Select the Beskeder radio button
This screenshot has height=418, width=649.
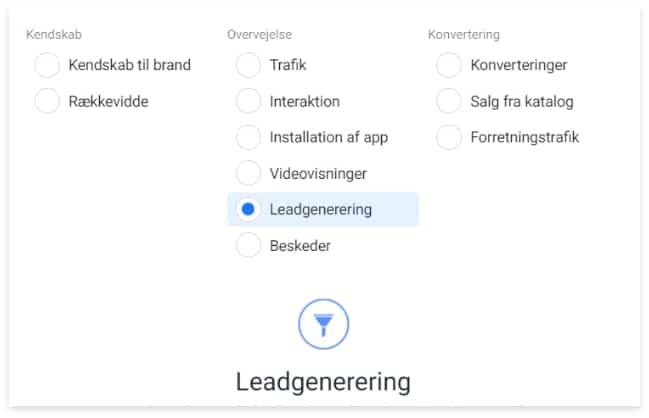[x=248, y=245]
